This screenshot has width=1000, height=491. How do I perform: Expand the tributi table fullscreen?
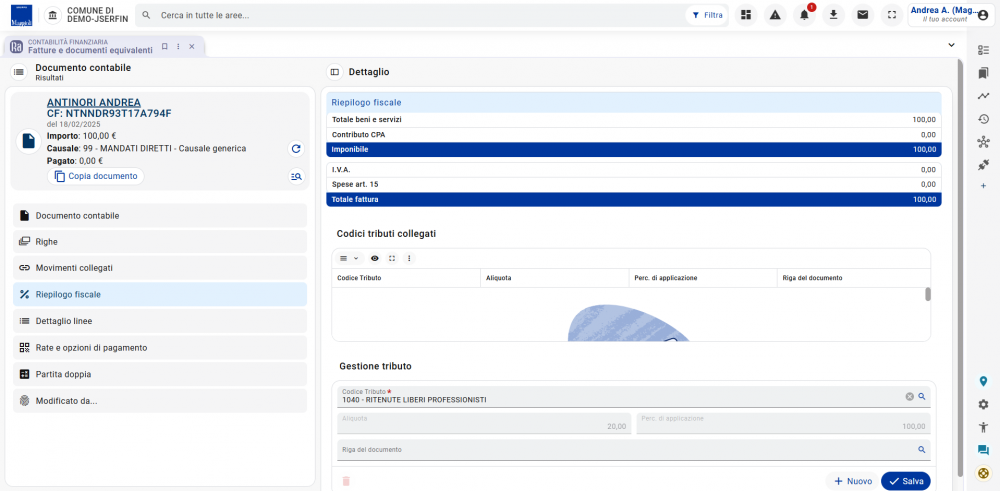coord(392,258)
